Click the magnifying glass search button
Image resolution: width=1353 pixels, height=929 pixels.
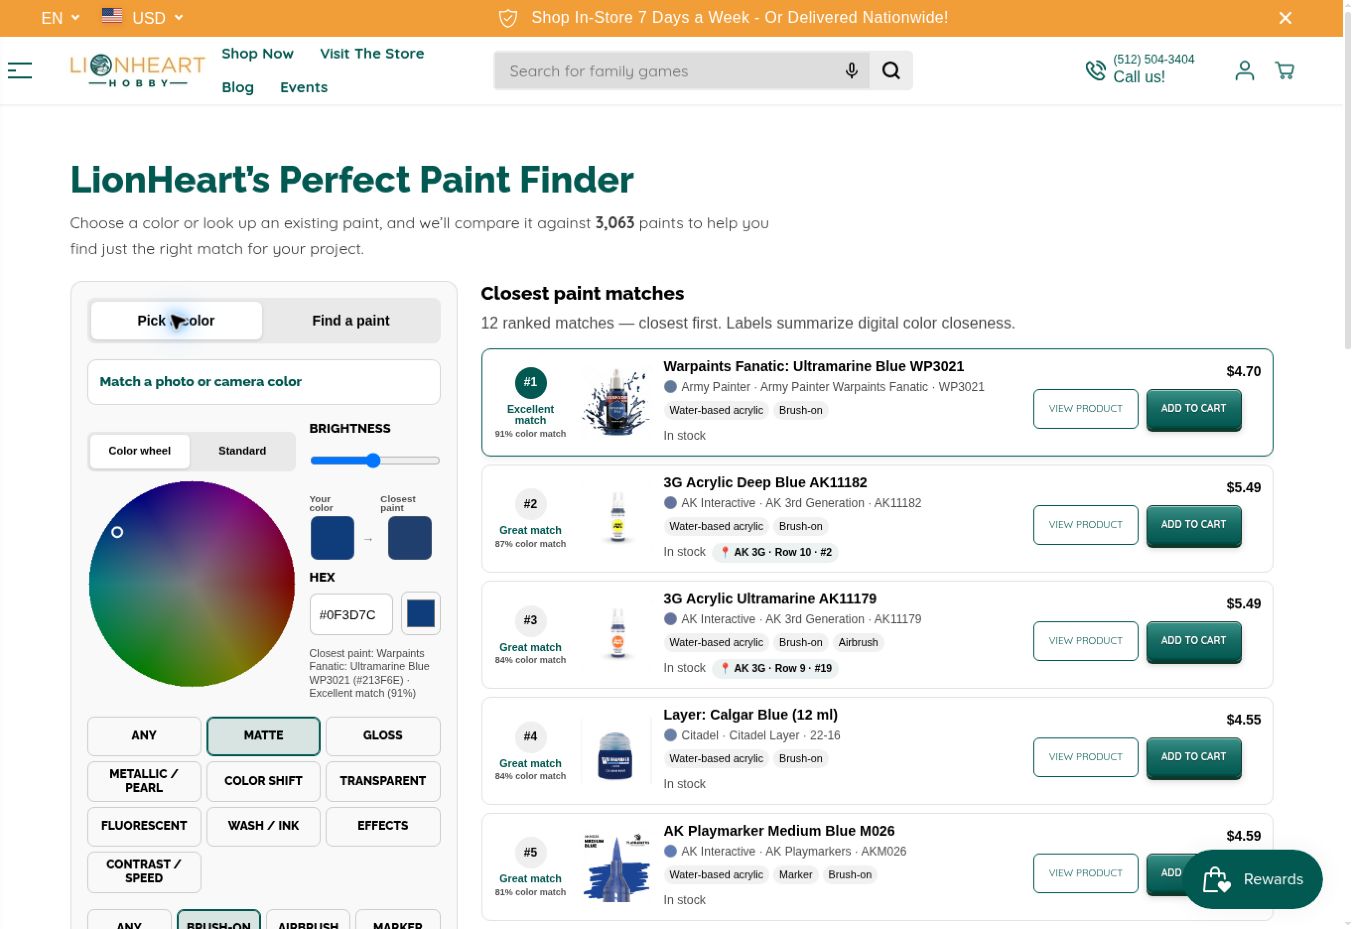click(891, 71)
